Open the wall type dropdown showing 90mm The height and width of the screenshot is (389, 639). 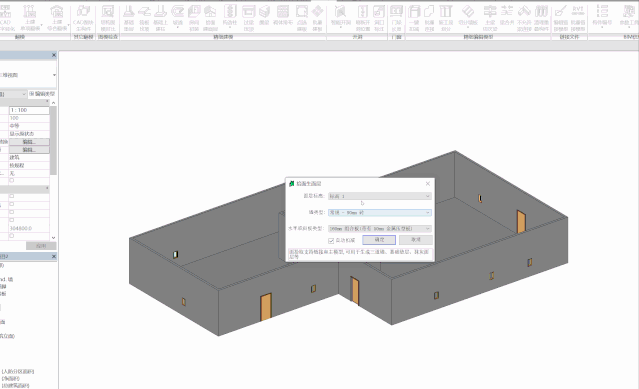[x=379, y=212]
